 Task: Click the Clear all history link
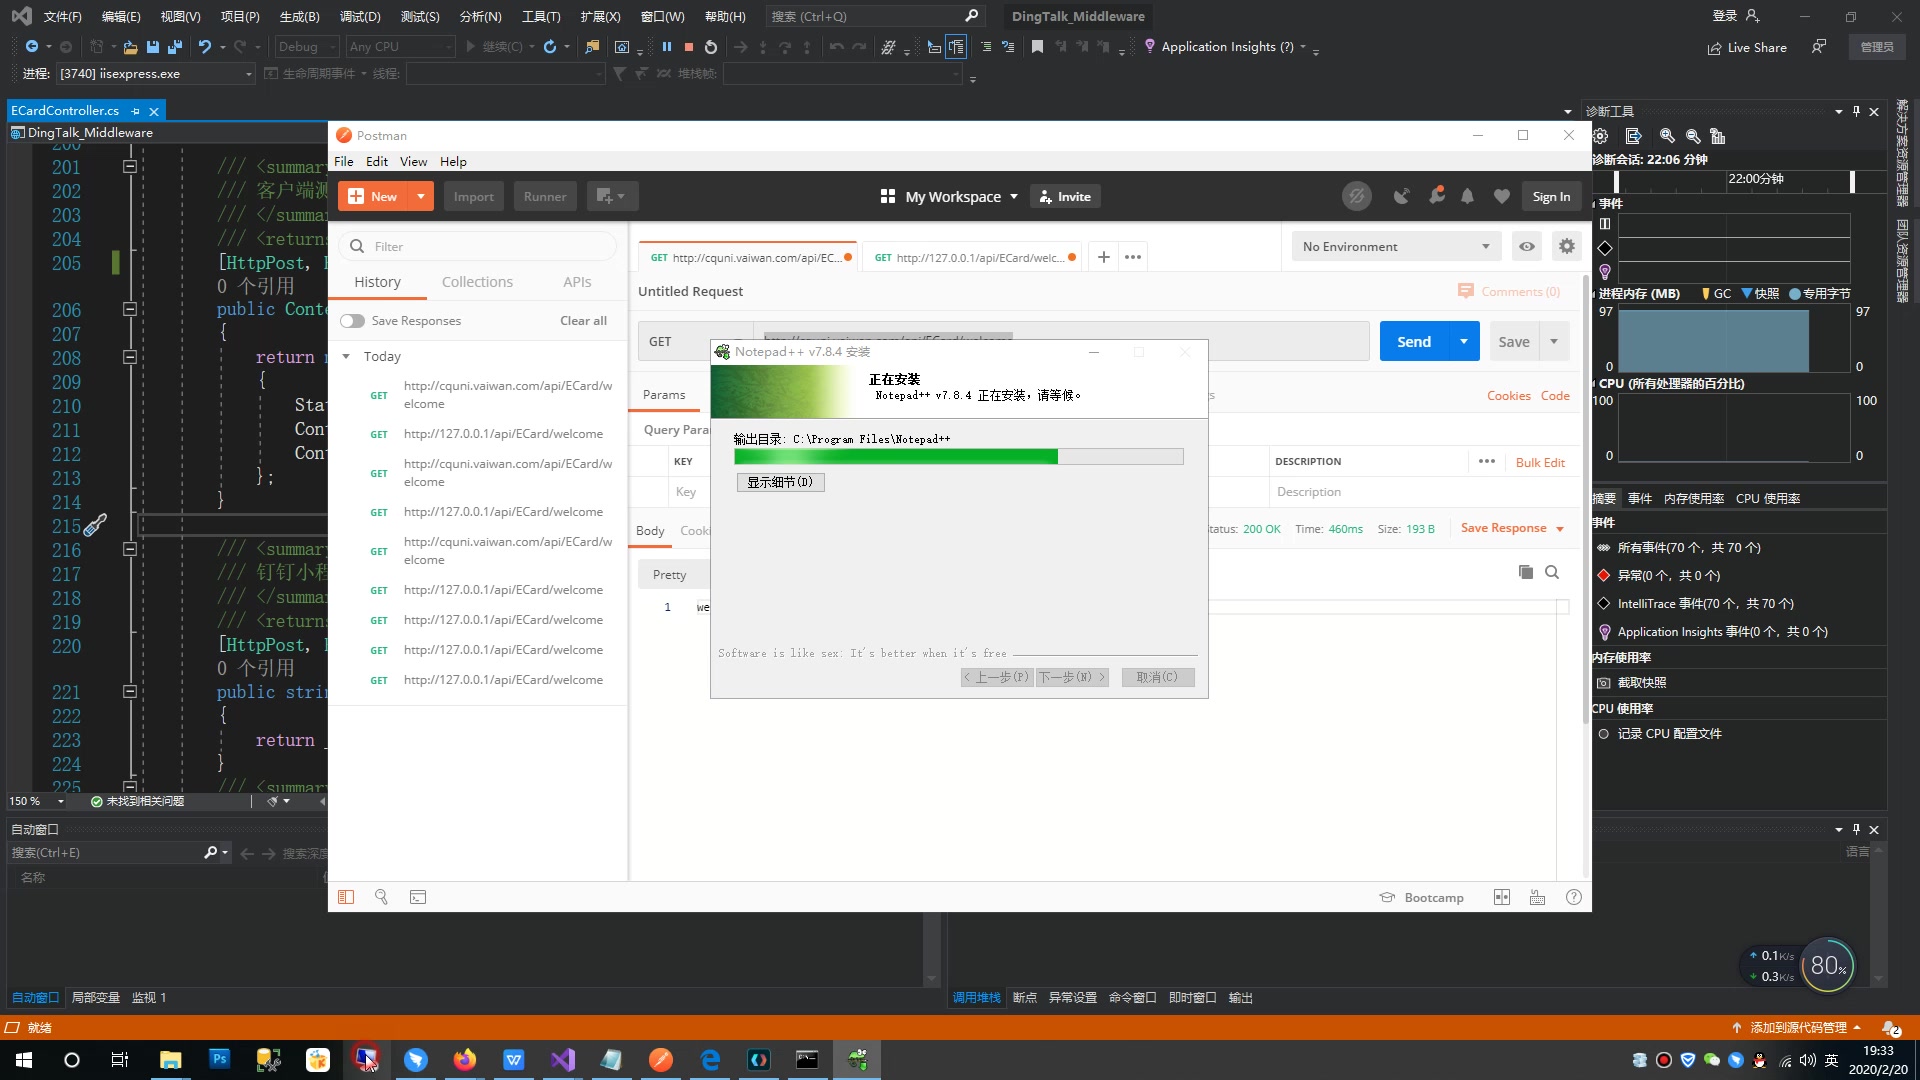click(x=583, y=321)
